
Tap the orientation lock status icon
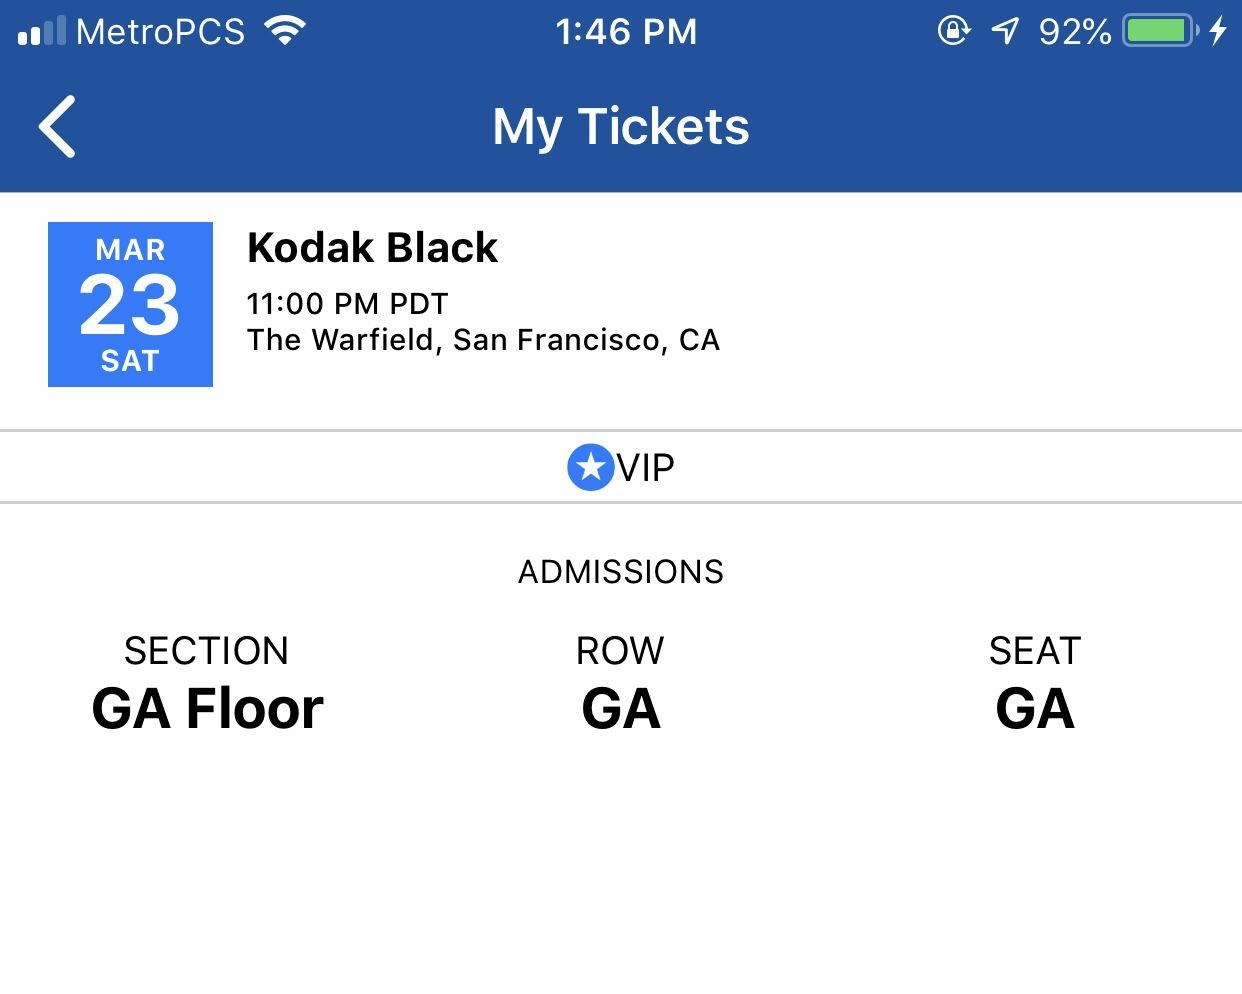pyautogui.click(x=953, y=31)
